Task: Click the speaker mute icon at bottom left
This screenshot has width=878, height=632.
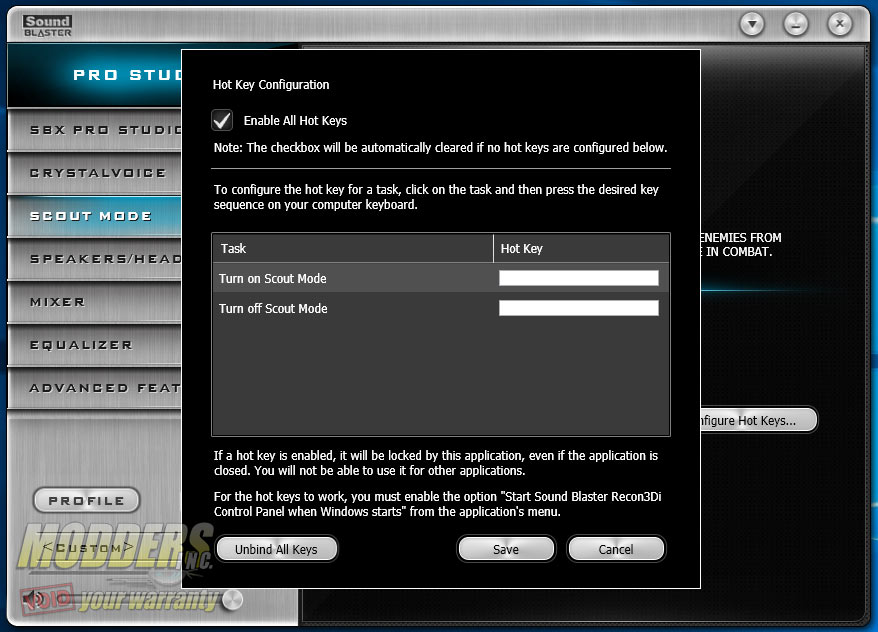Action: [35, 600]
